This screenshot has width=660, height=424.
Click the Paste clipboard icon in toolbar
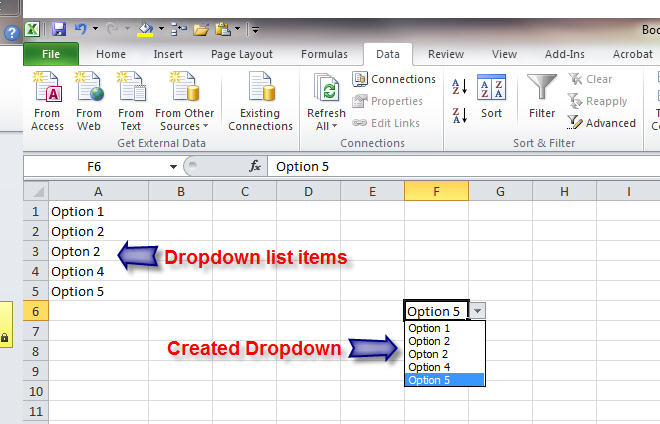223,29
